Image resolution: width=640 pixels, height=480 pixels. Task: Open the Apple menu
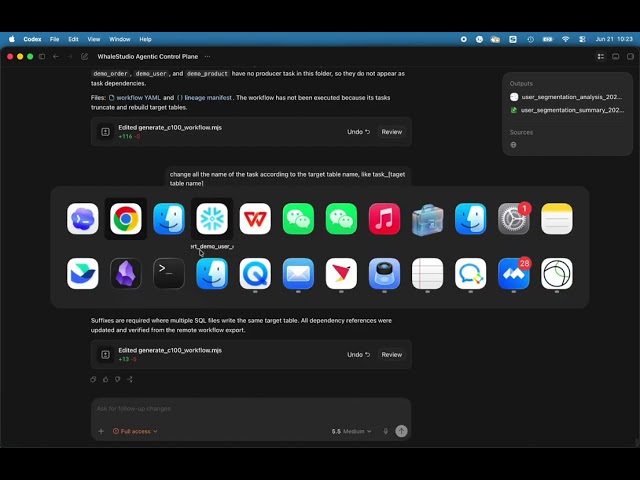coord(12,39)
